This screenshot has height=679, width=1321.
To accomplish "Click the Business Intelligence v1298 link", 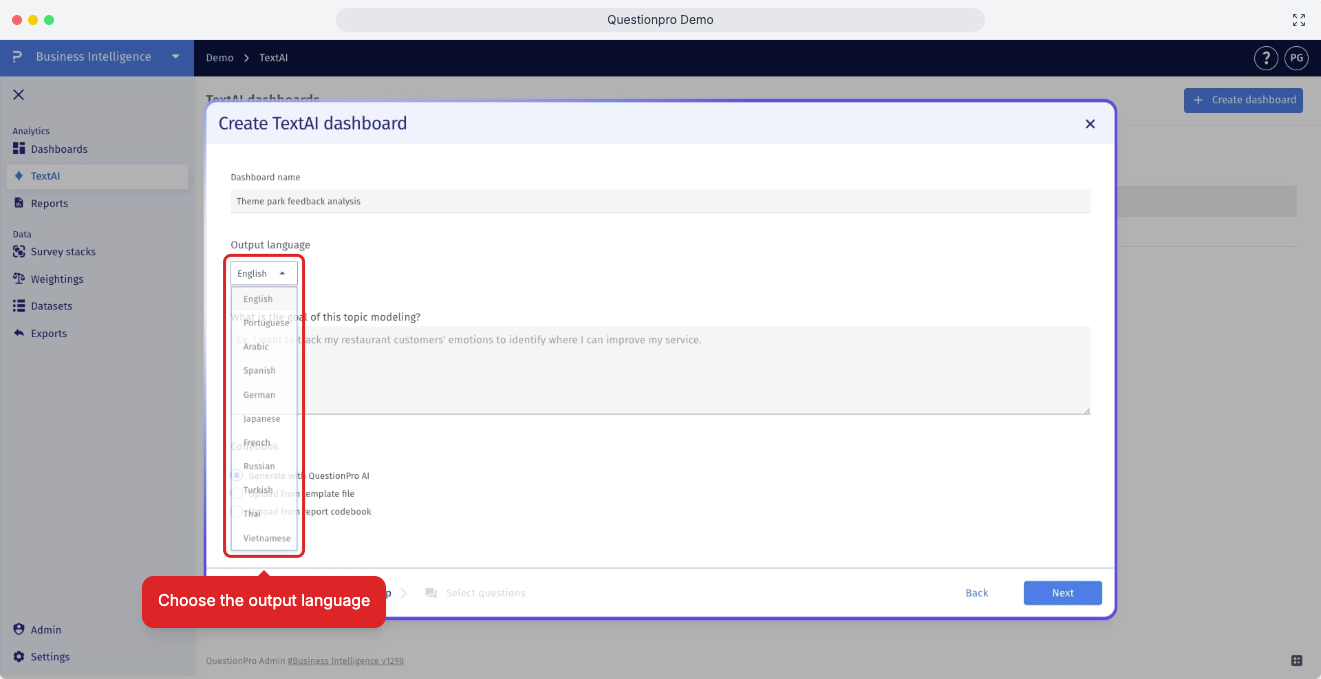I will pyautogui.click(x=345, y=661).
